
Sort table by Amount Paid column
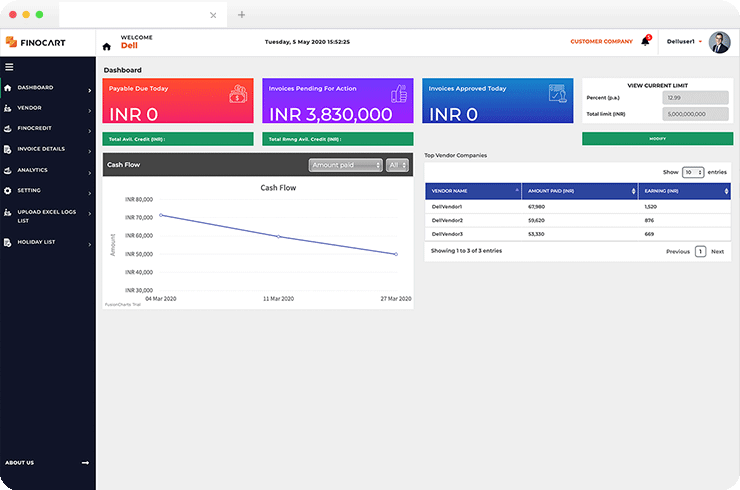580,191
